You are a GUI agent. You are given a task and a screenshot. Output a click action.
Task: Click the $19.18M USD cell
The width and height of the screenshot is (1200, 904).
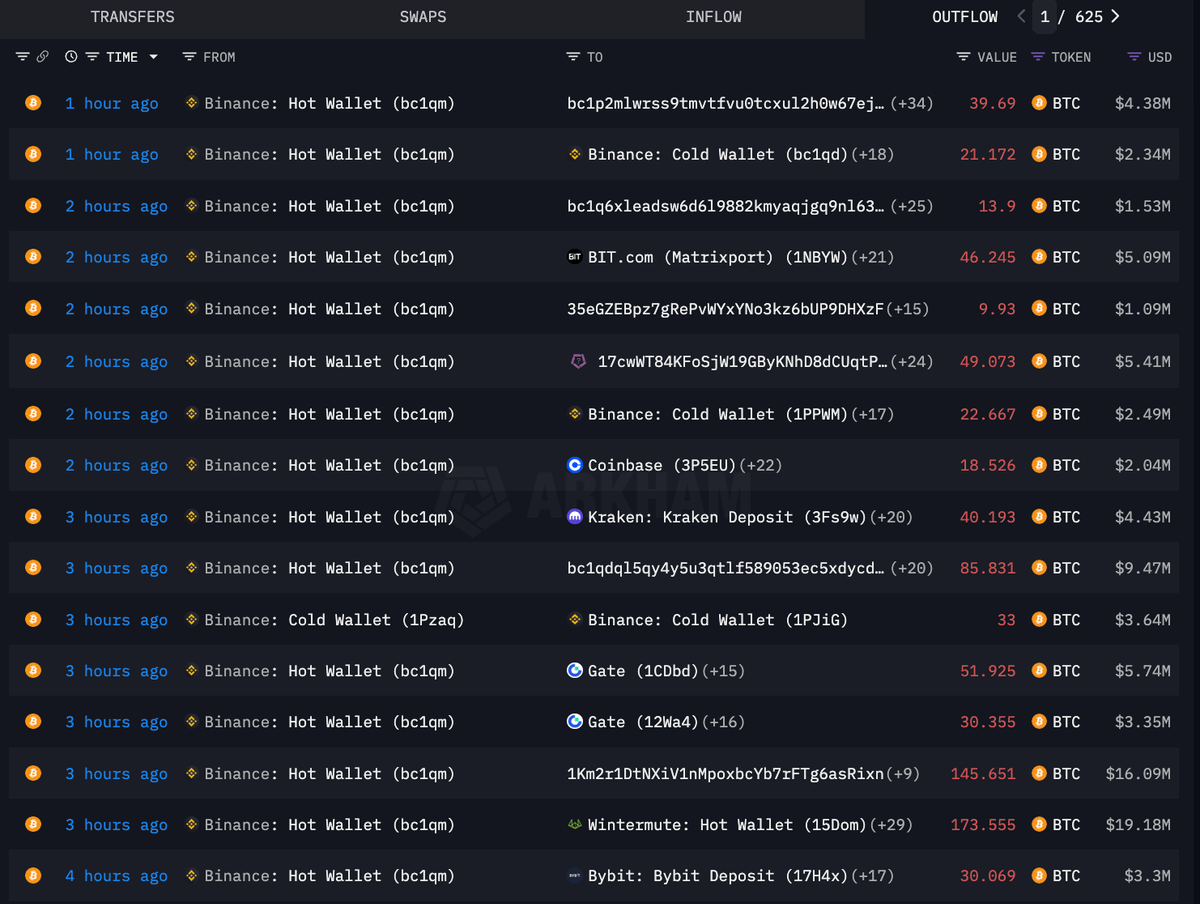tap(1138, 825)
